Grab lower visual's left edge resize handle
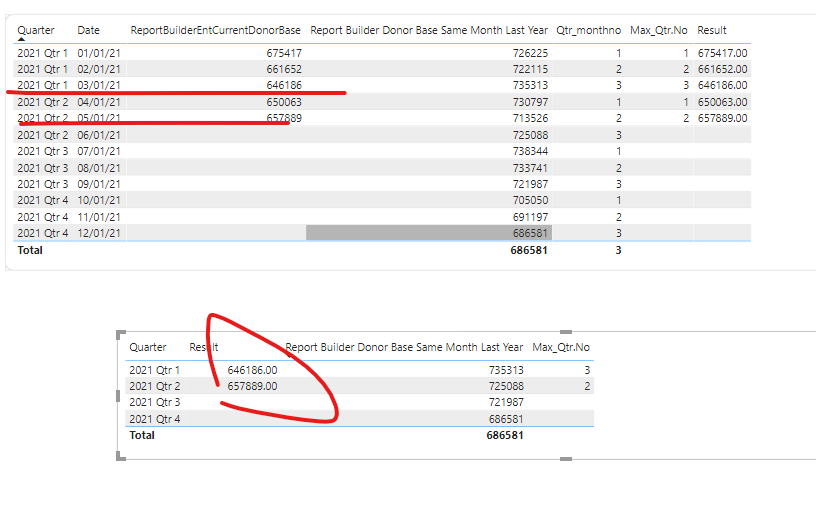Image resolution: width=816 pixels, height=507 pixels. [x=118, y=396]
